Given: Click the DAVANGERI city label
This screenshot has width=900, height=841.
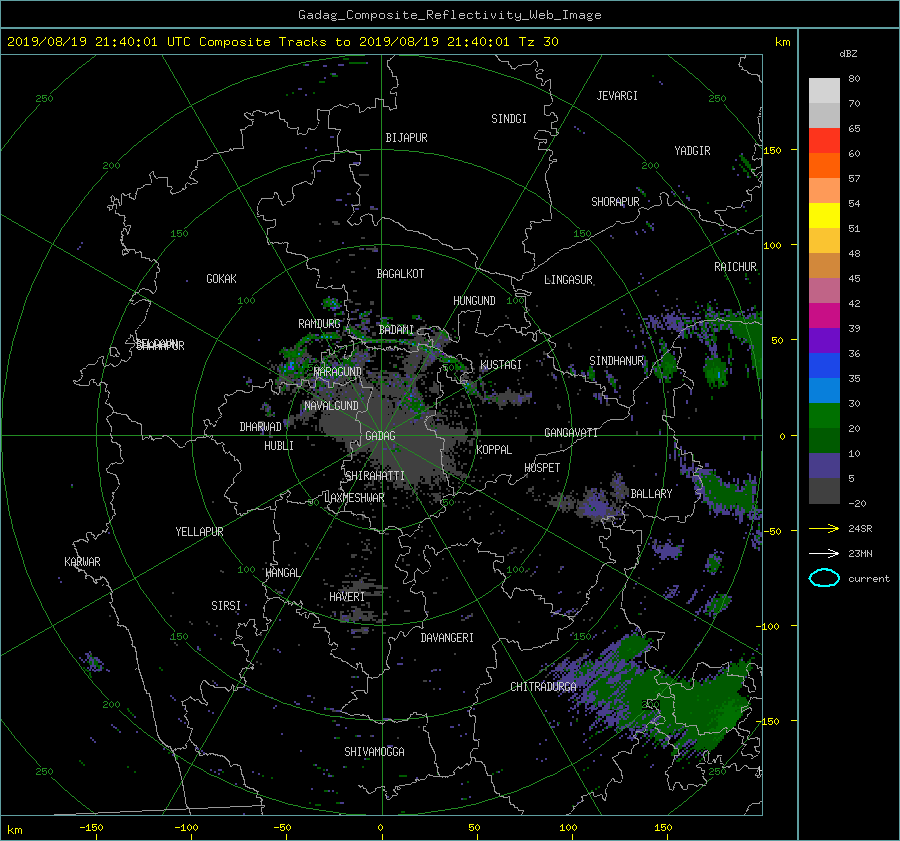Looking at the screenshot, I should [x=447, y=638].
